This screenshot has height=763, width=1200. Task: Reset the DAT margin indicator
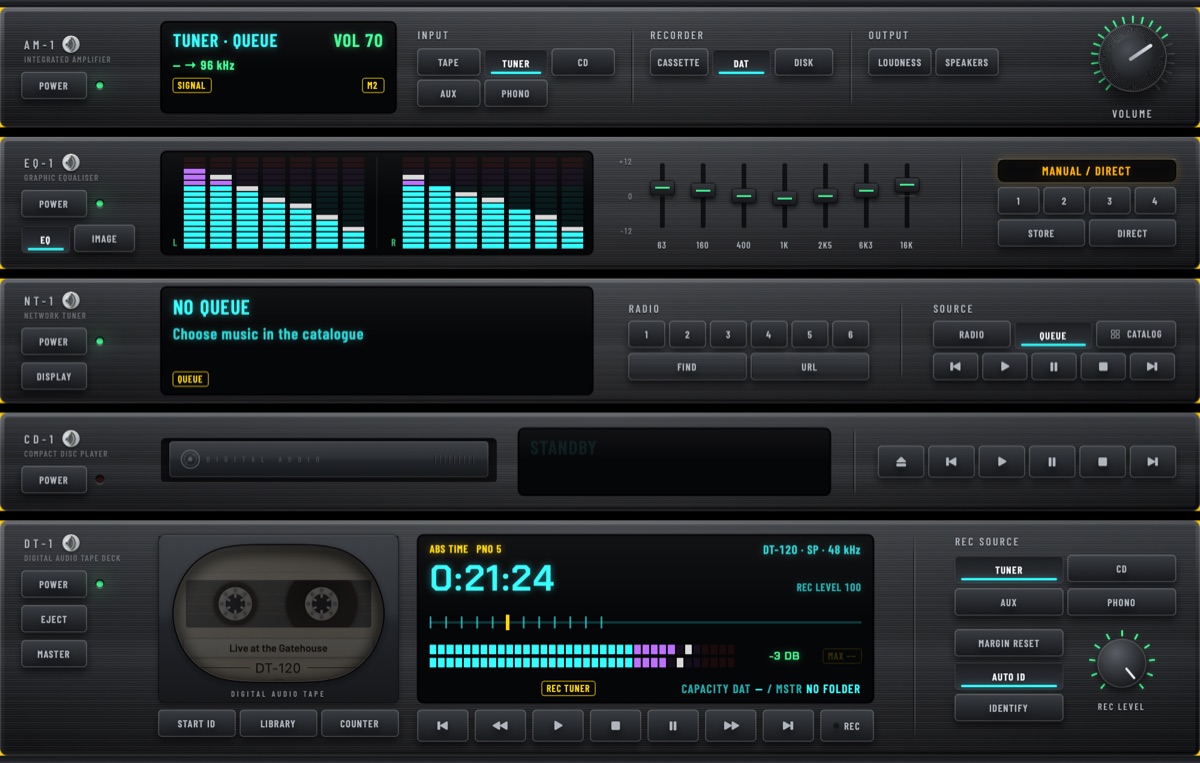point(1008,643)
